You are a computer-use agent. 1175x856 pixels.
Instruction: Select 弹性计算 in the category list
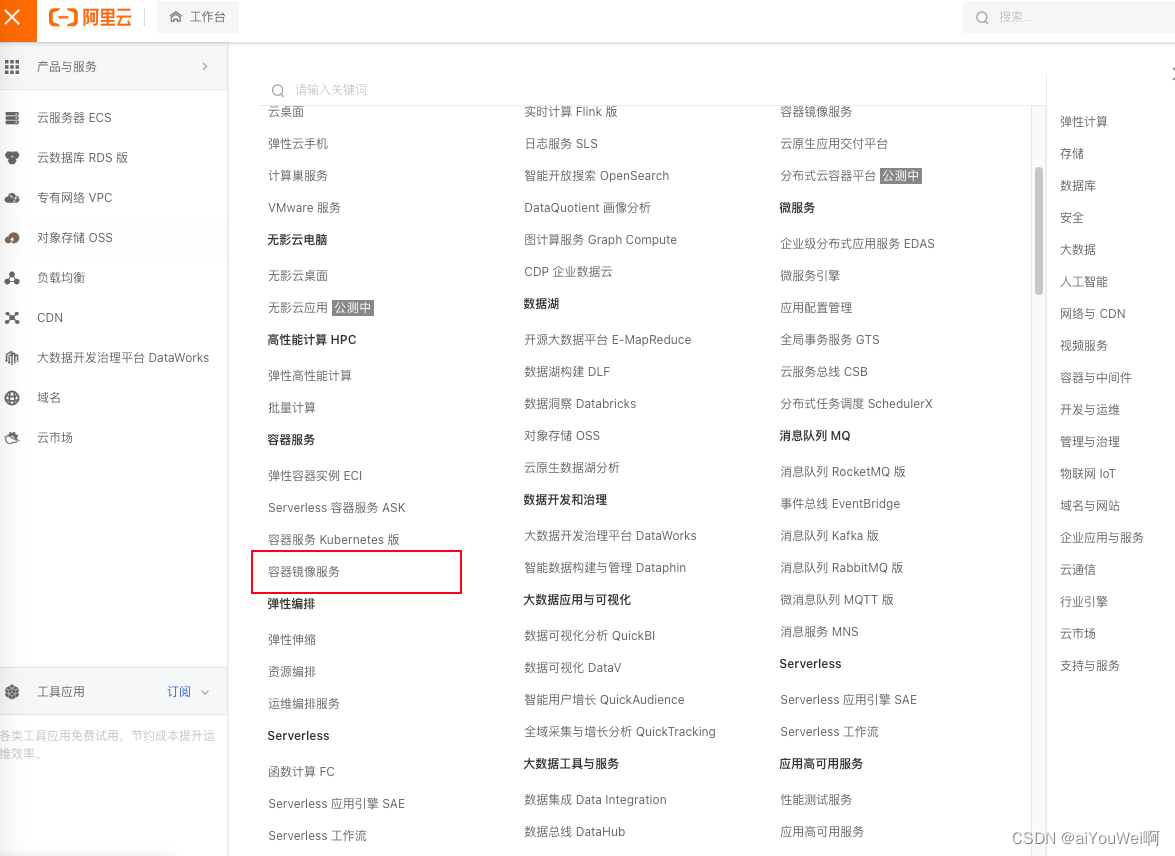point(1084,121)
